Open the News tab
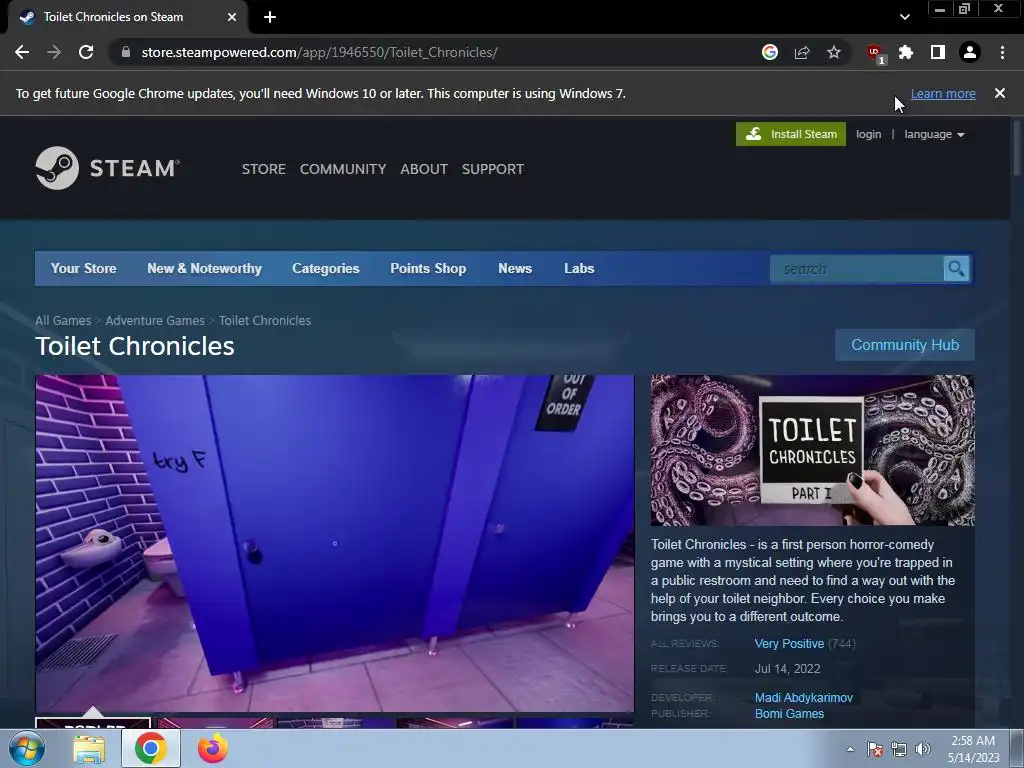The width and height of the screenshot is (1024, 768). [x=515, y=268]
